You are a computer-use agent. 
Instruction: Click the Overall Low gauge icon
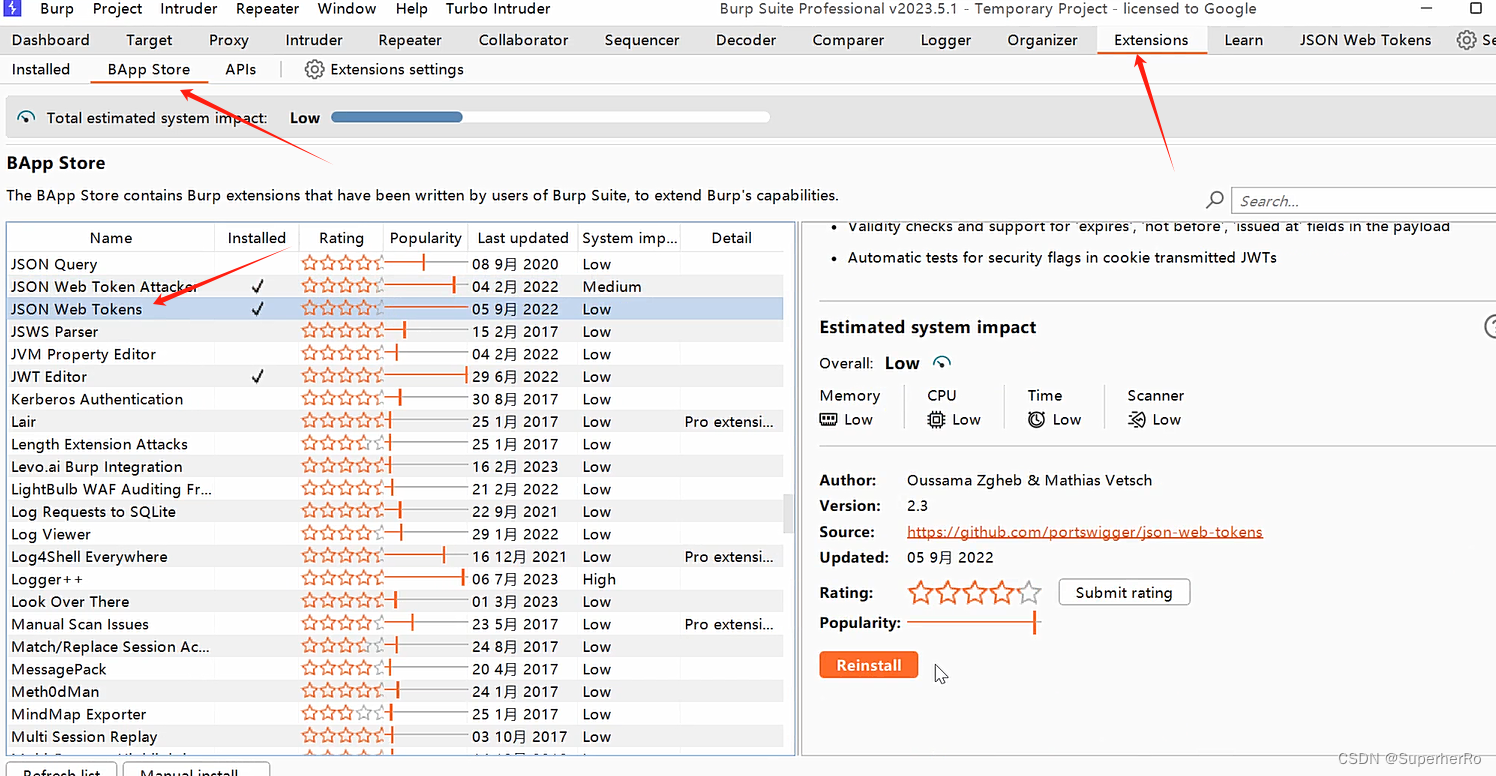tap(941, 362)
